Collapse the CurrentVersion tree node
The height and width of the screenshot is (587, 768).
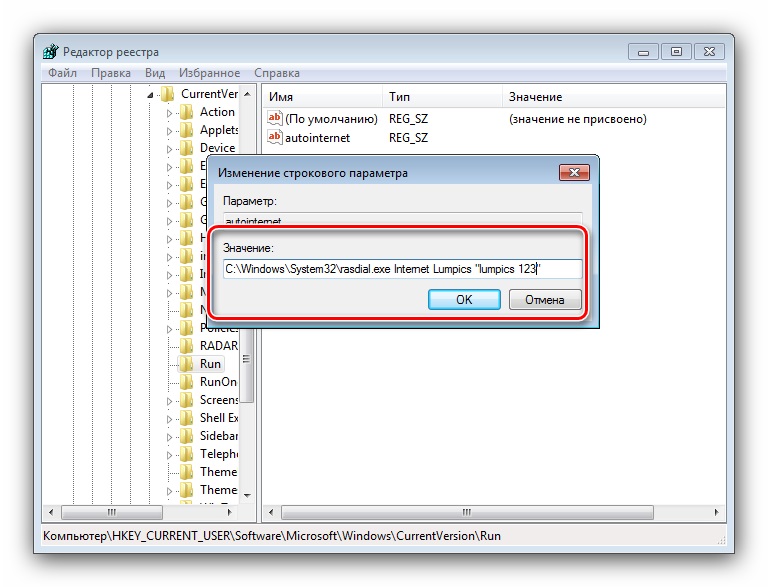(x=150, y=95)
